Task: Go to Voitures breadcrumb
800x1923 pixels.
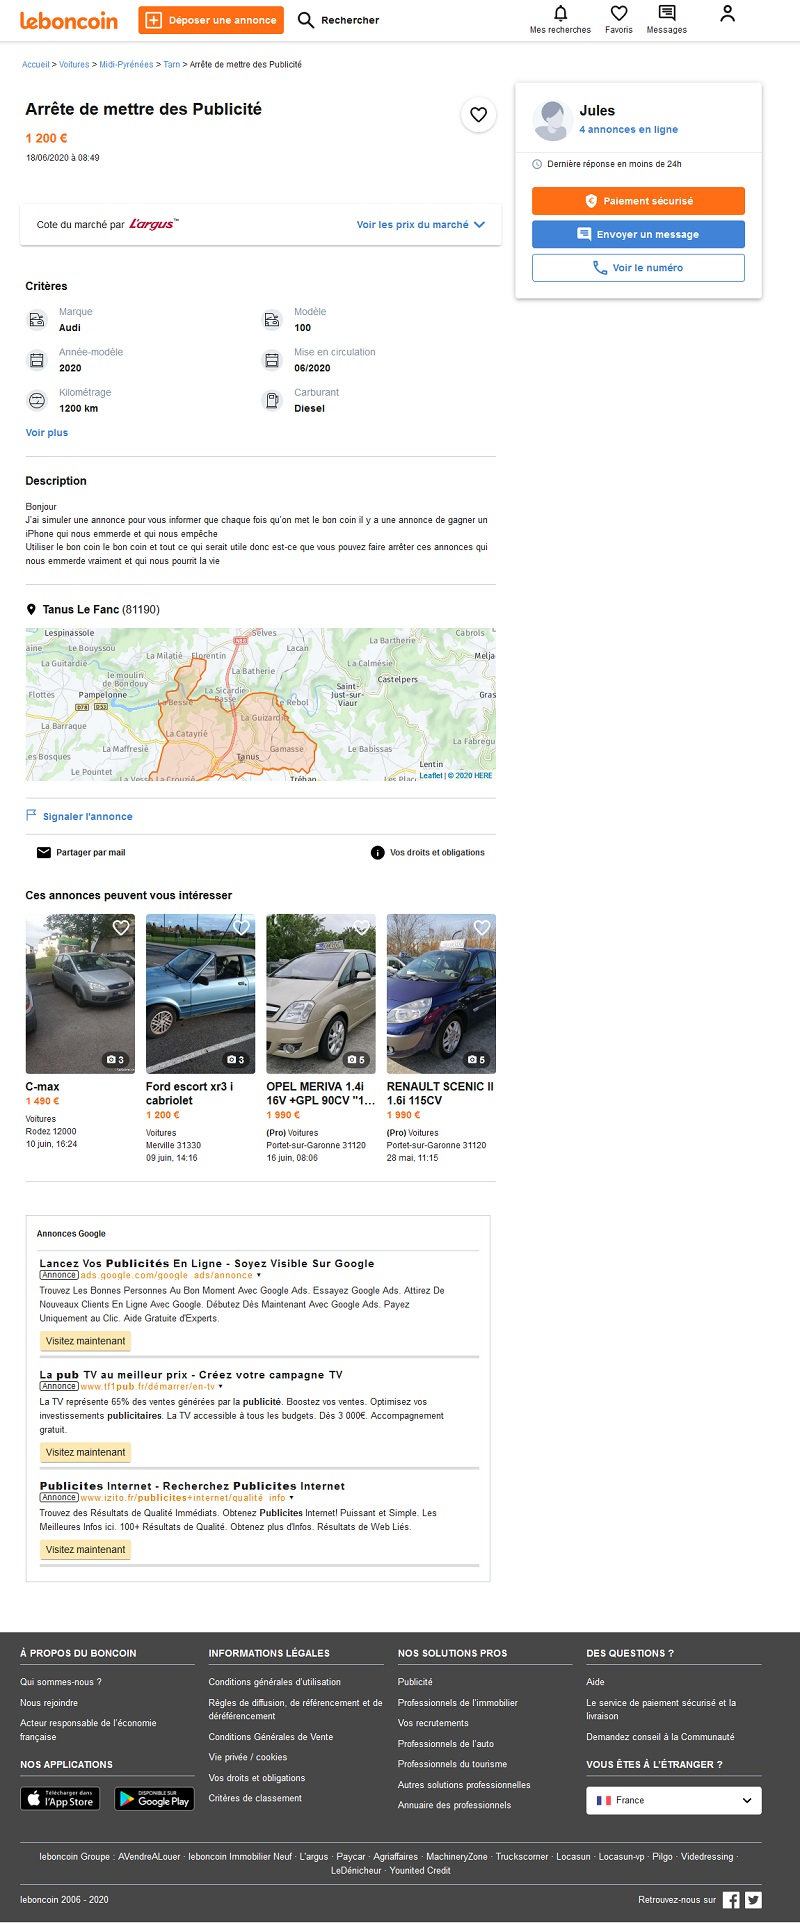Action: tap(74, 64)
